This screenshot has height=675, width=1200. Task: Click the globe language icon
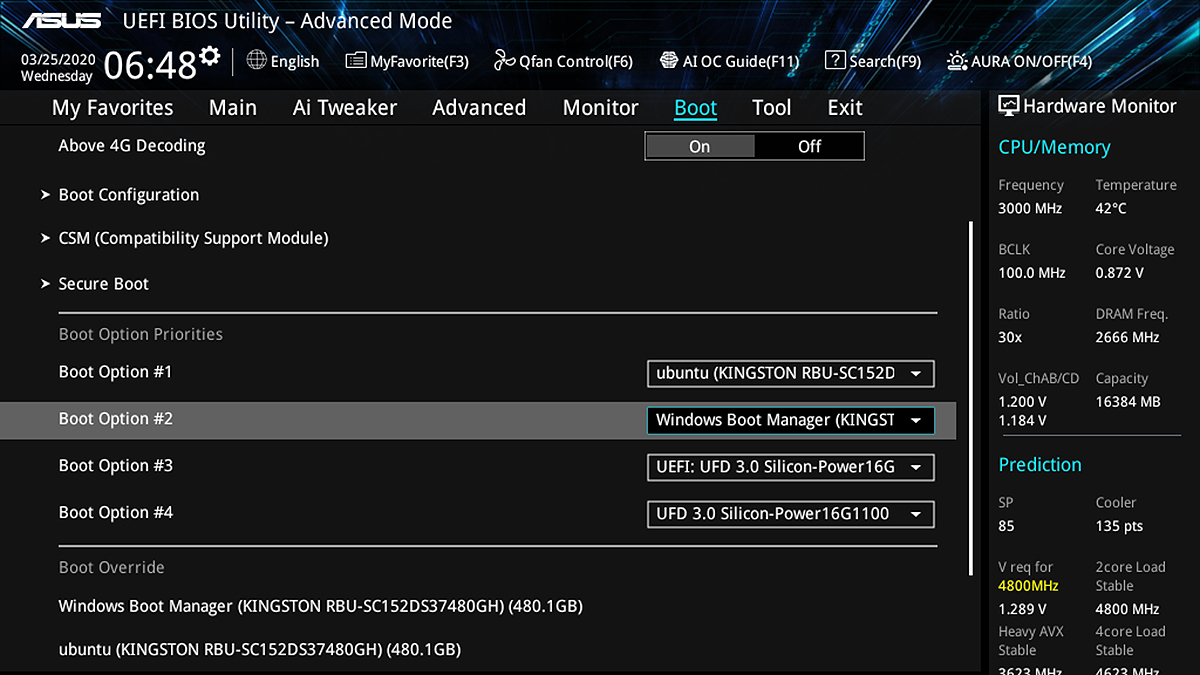[256, 61]
